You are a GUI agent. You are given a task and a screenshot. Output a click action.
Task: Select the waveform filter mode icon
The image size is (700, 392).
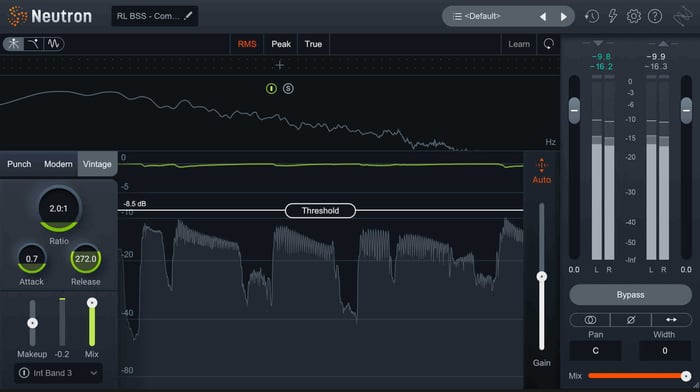tap(54, 44)
